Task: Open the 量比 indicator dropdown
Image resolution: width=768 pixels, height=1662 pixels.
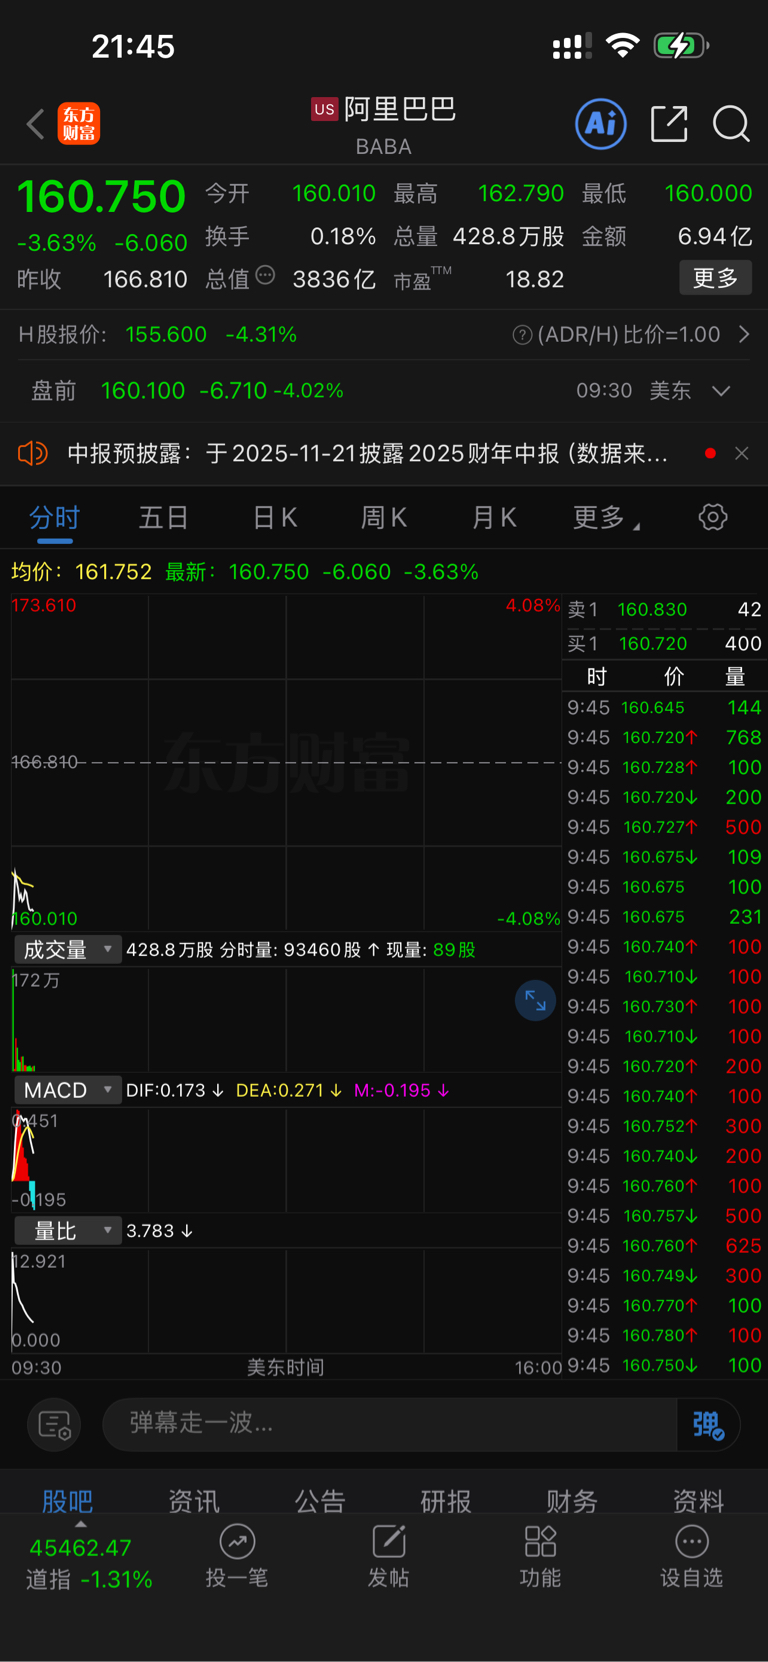Action: tap(67, 1230)
